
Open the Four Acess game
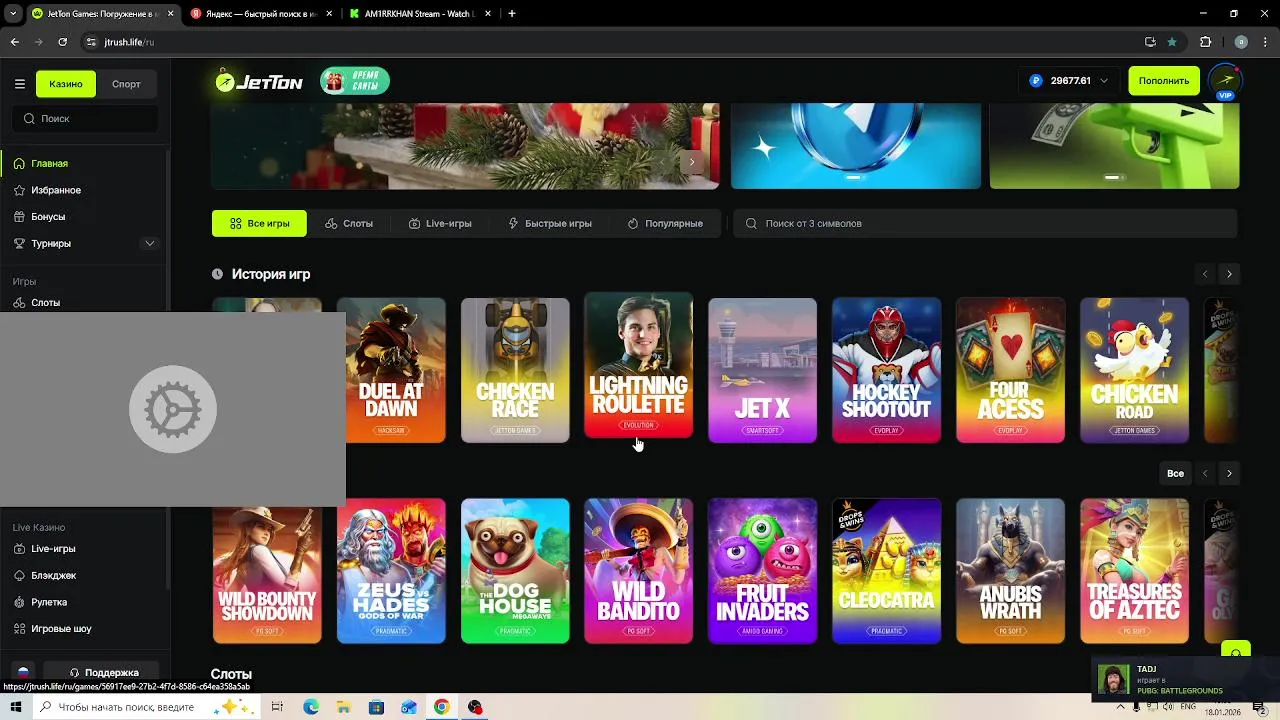coord(1010,370)
